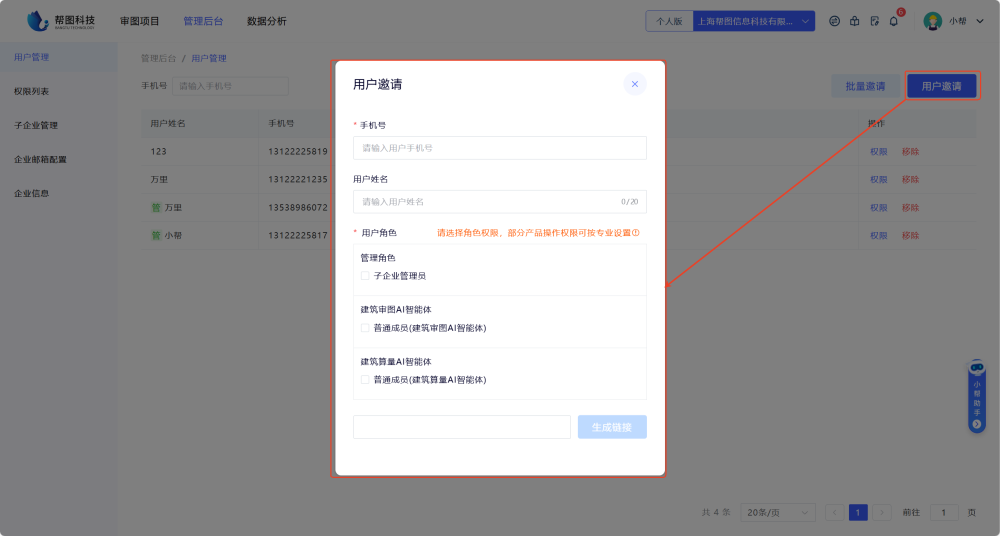The height and width of the screenshot is (536, 1000).
Task: Expand the 上海帮图信息科技 company dropdown
Action: click(805, 21)
